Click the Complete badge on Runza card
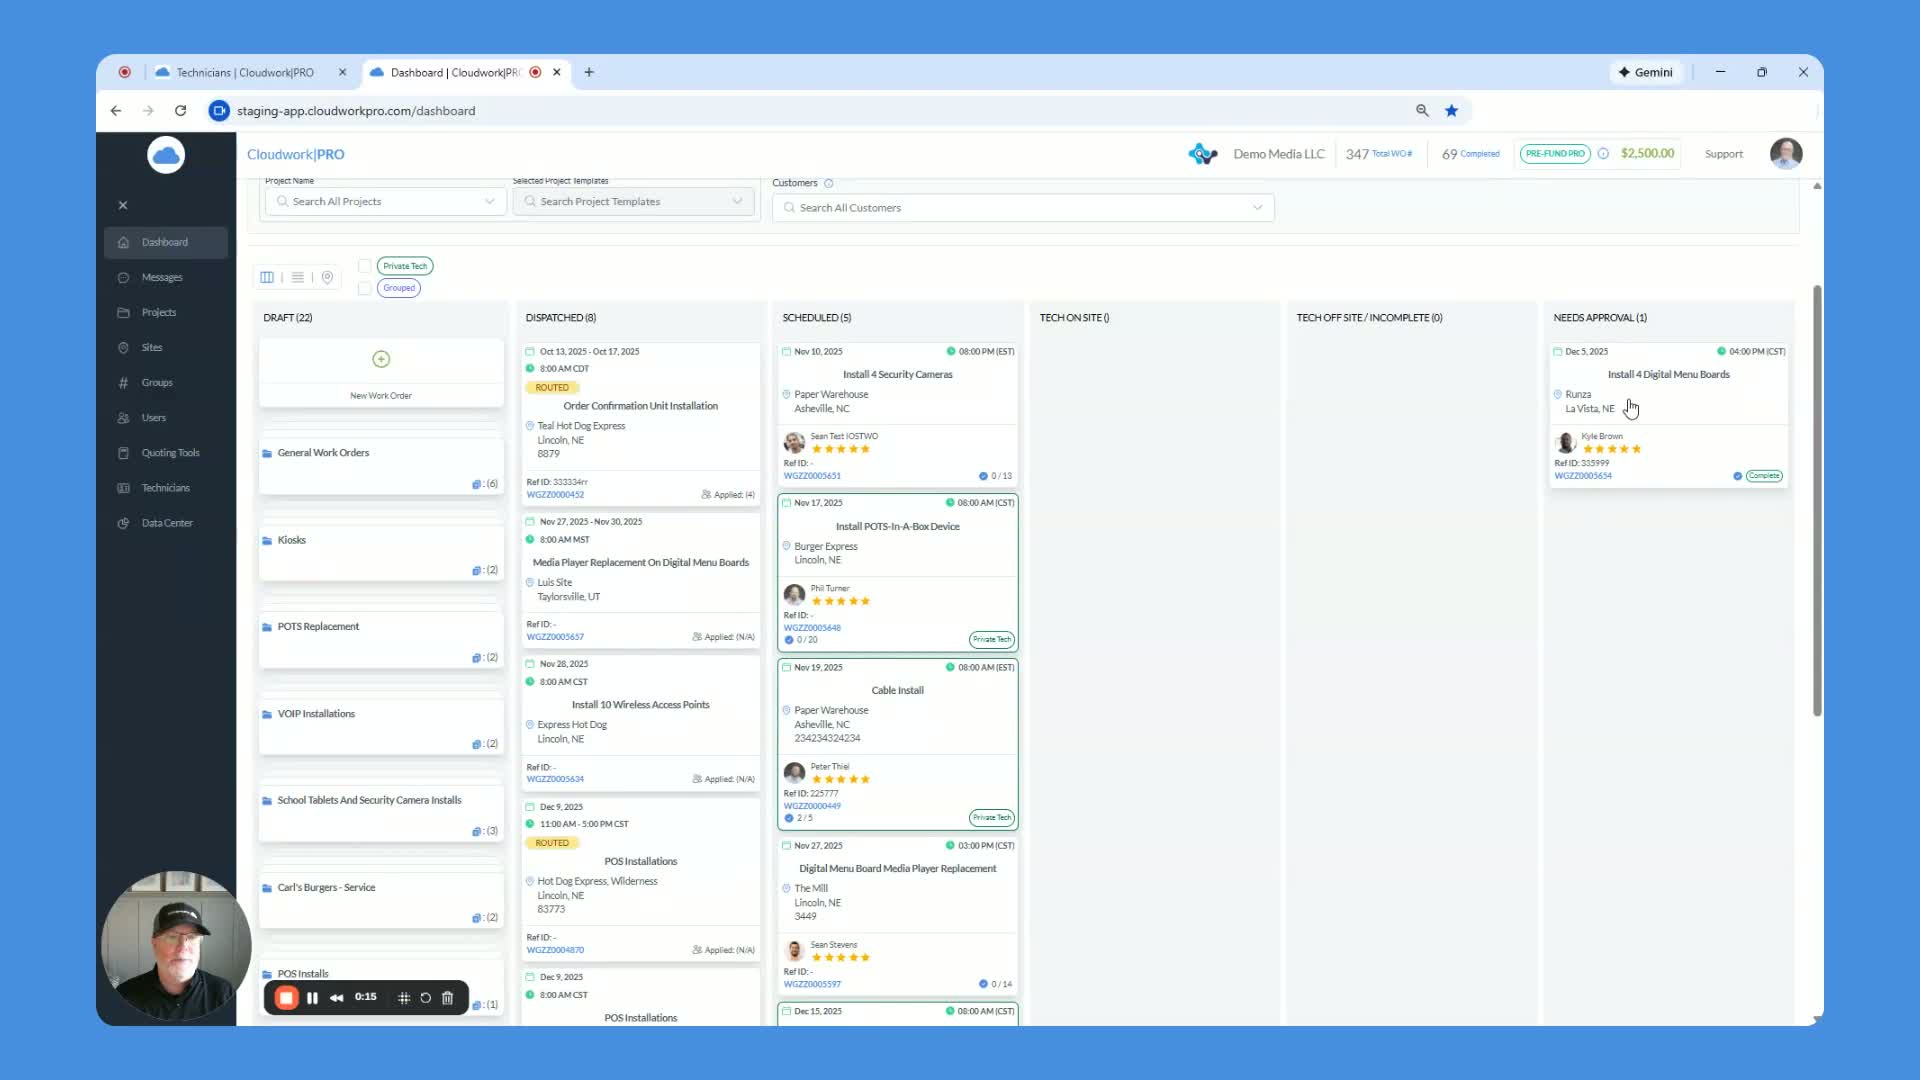The width and height of the screenshot is (1920, 1080). click(1764, 476)
